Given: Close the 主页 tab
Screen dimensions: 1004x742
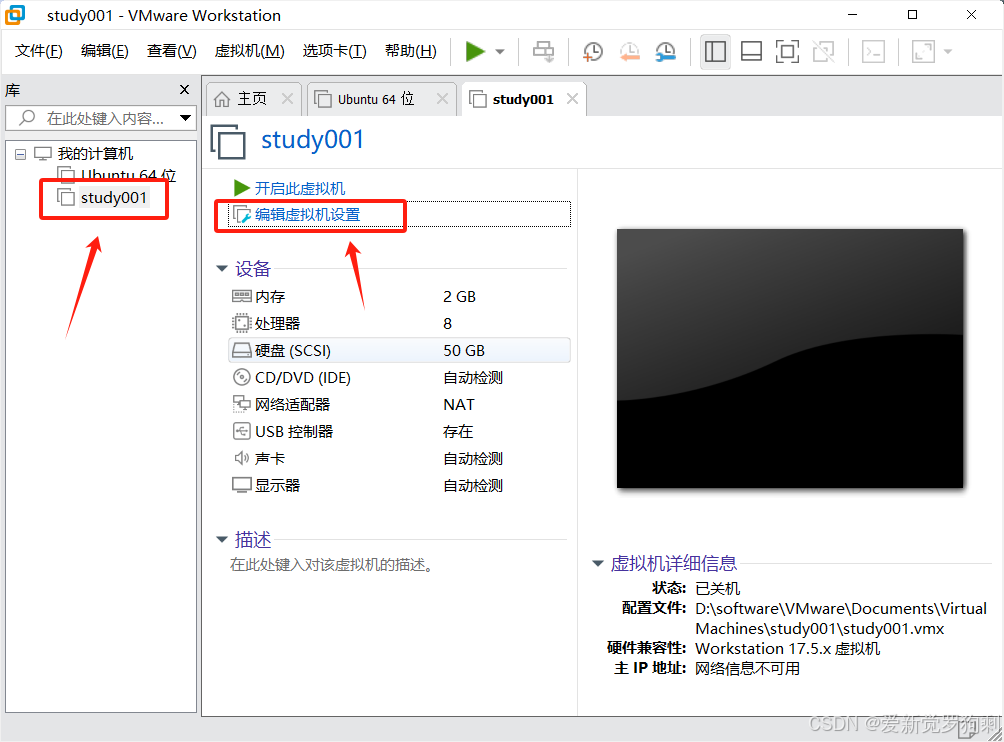Looking at the screenshot, I should pos(287,99).
